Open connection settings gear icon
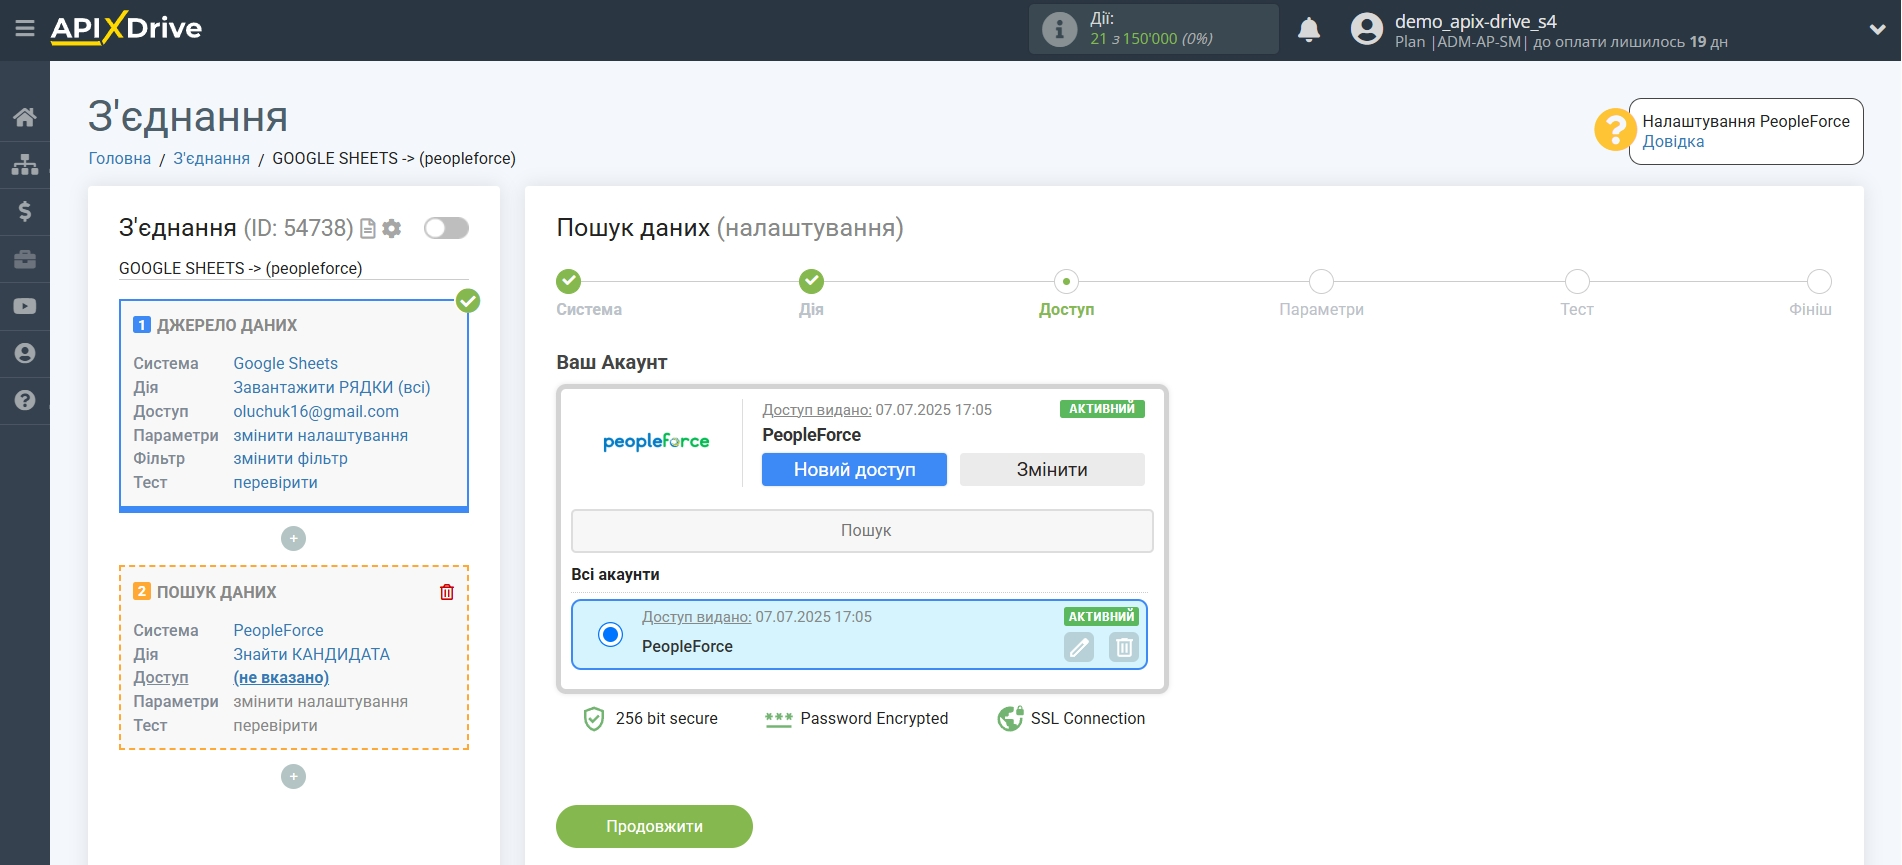The width and height of the screenshot is (1902, 865). pyautogui.click(x=392, y=229)
